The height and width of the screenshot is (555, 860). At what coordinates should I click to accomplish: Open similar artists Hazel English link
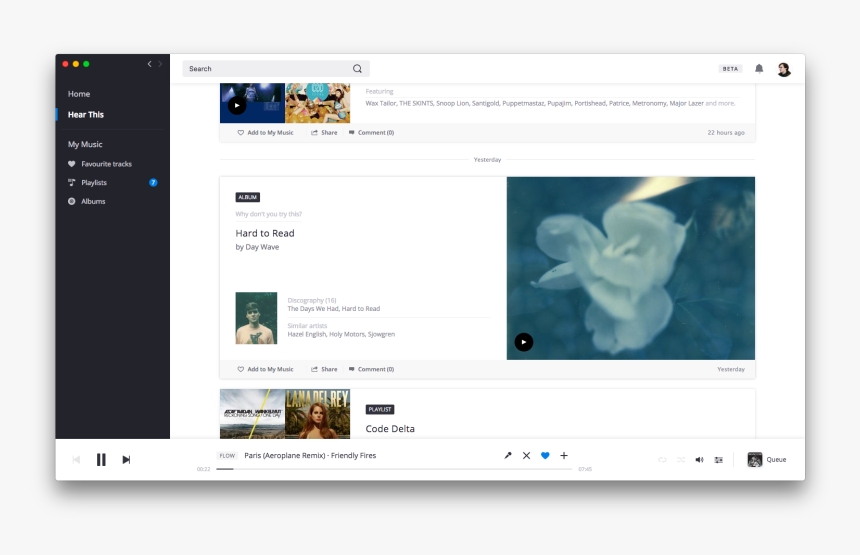point(307,334)
